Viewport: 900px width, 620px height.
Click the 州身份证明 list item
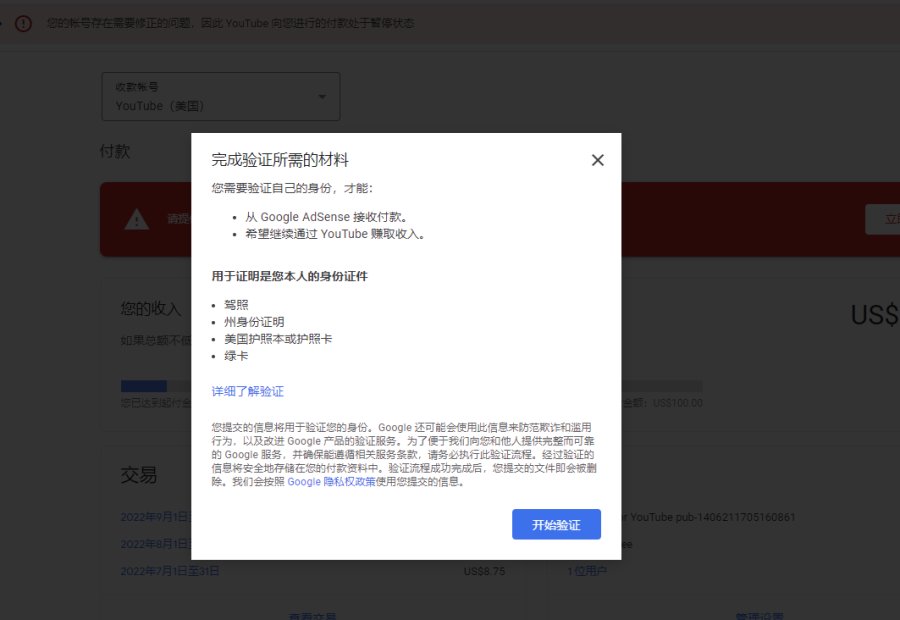(254, 322)
